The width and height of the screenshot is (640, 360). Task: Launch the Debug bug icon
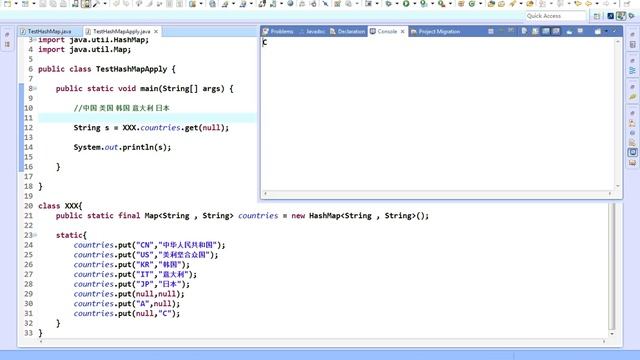coord(389,4)
